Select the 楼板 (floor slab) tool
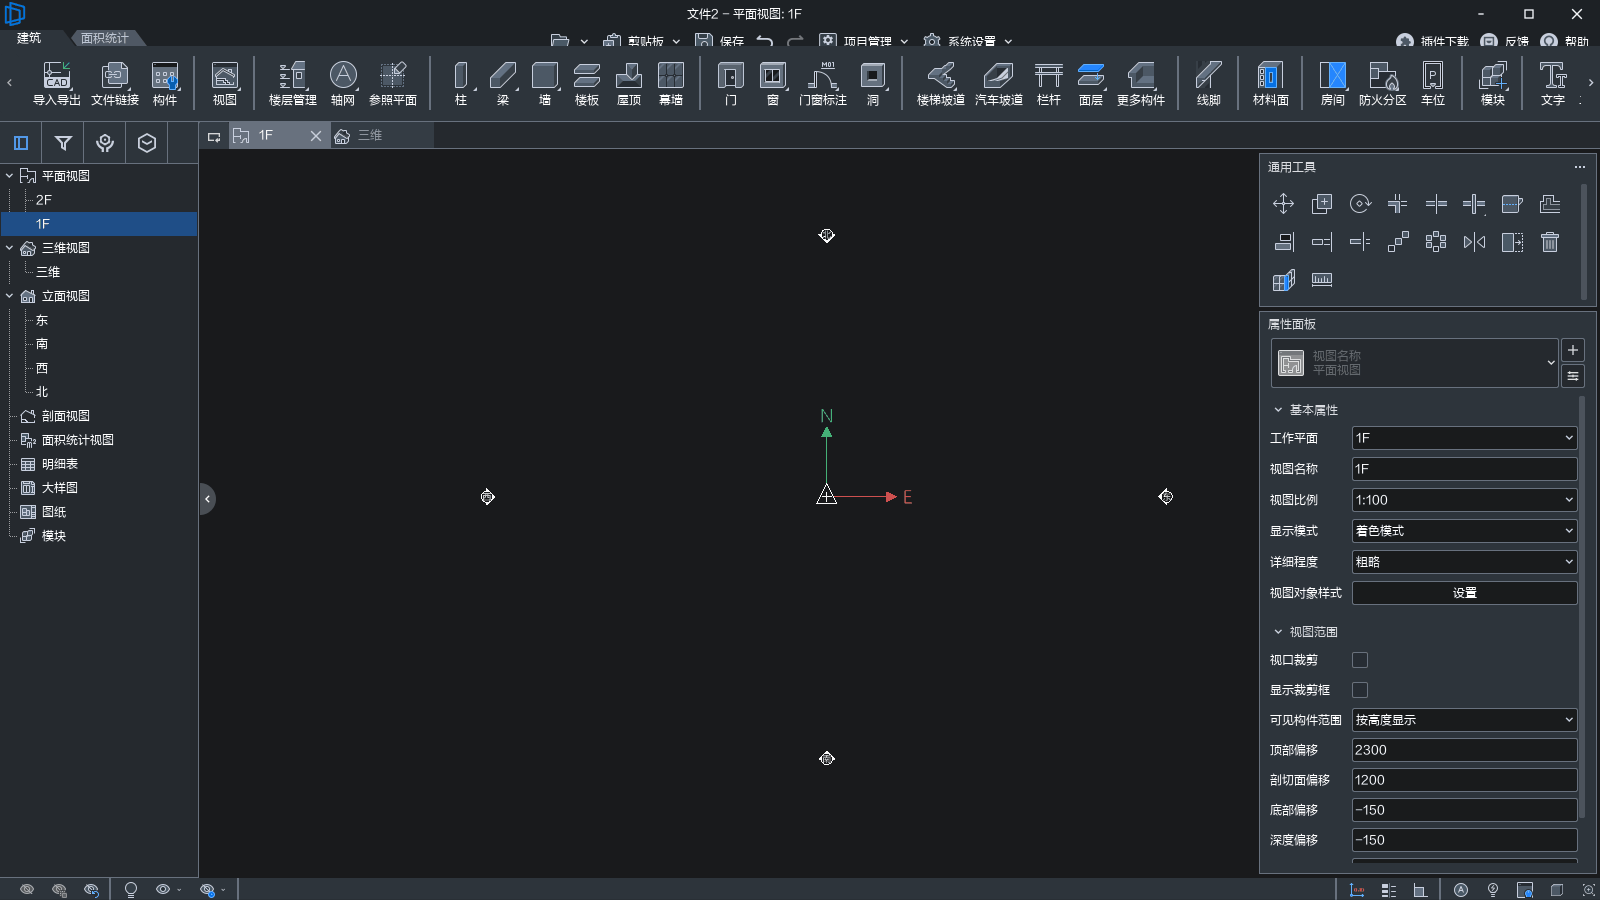The width and height of the screenshot is (1600, 900). pyautogui.click(x=587, y=83)
